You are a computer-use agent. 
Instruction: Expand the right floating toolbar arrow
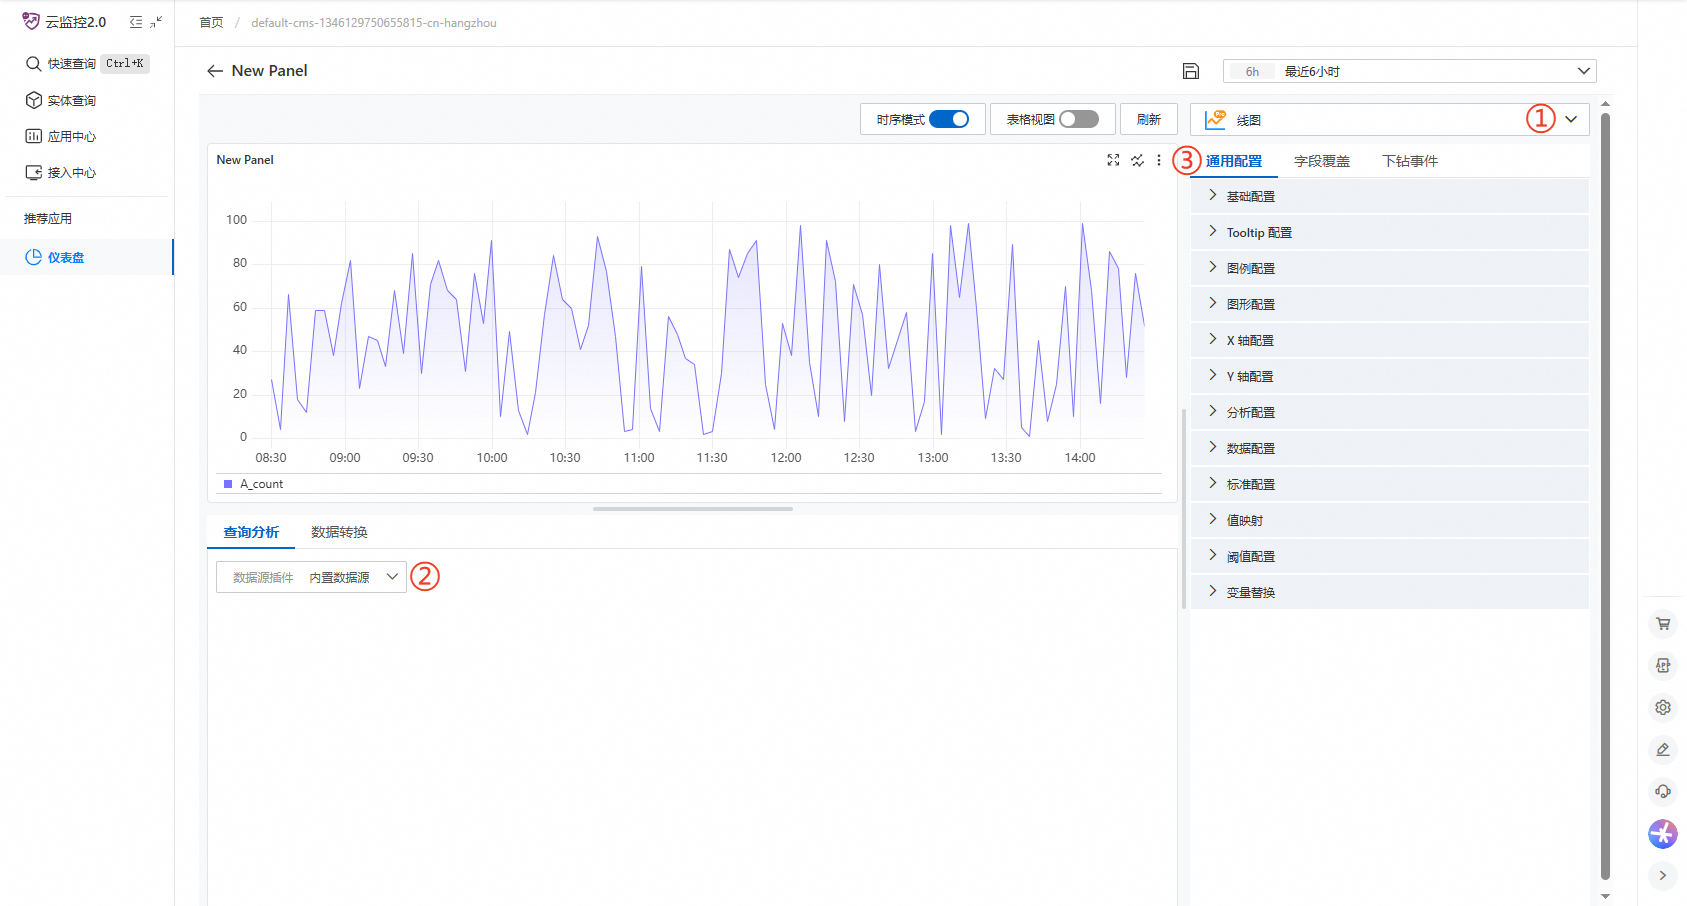point(1663,875)
